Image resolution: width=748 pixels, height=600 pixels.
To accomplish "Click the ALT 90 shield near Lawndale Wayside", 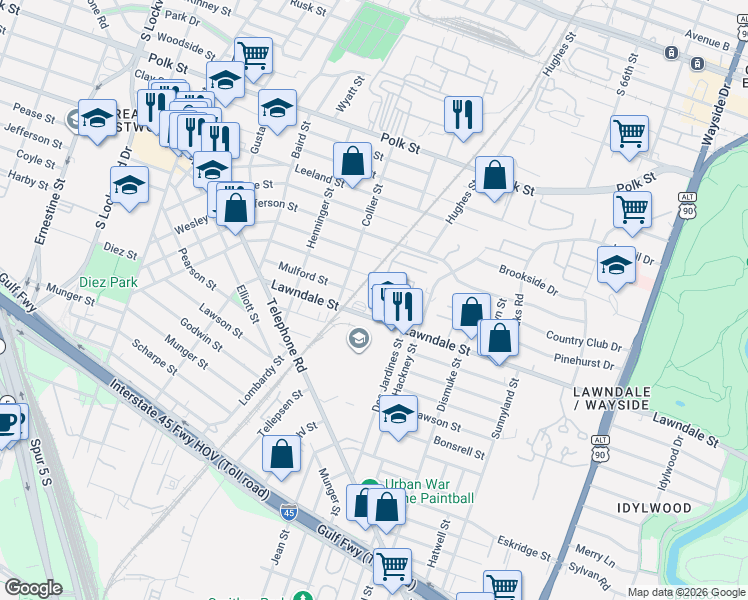I will coord(600,448).
